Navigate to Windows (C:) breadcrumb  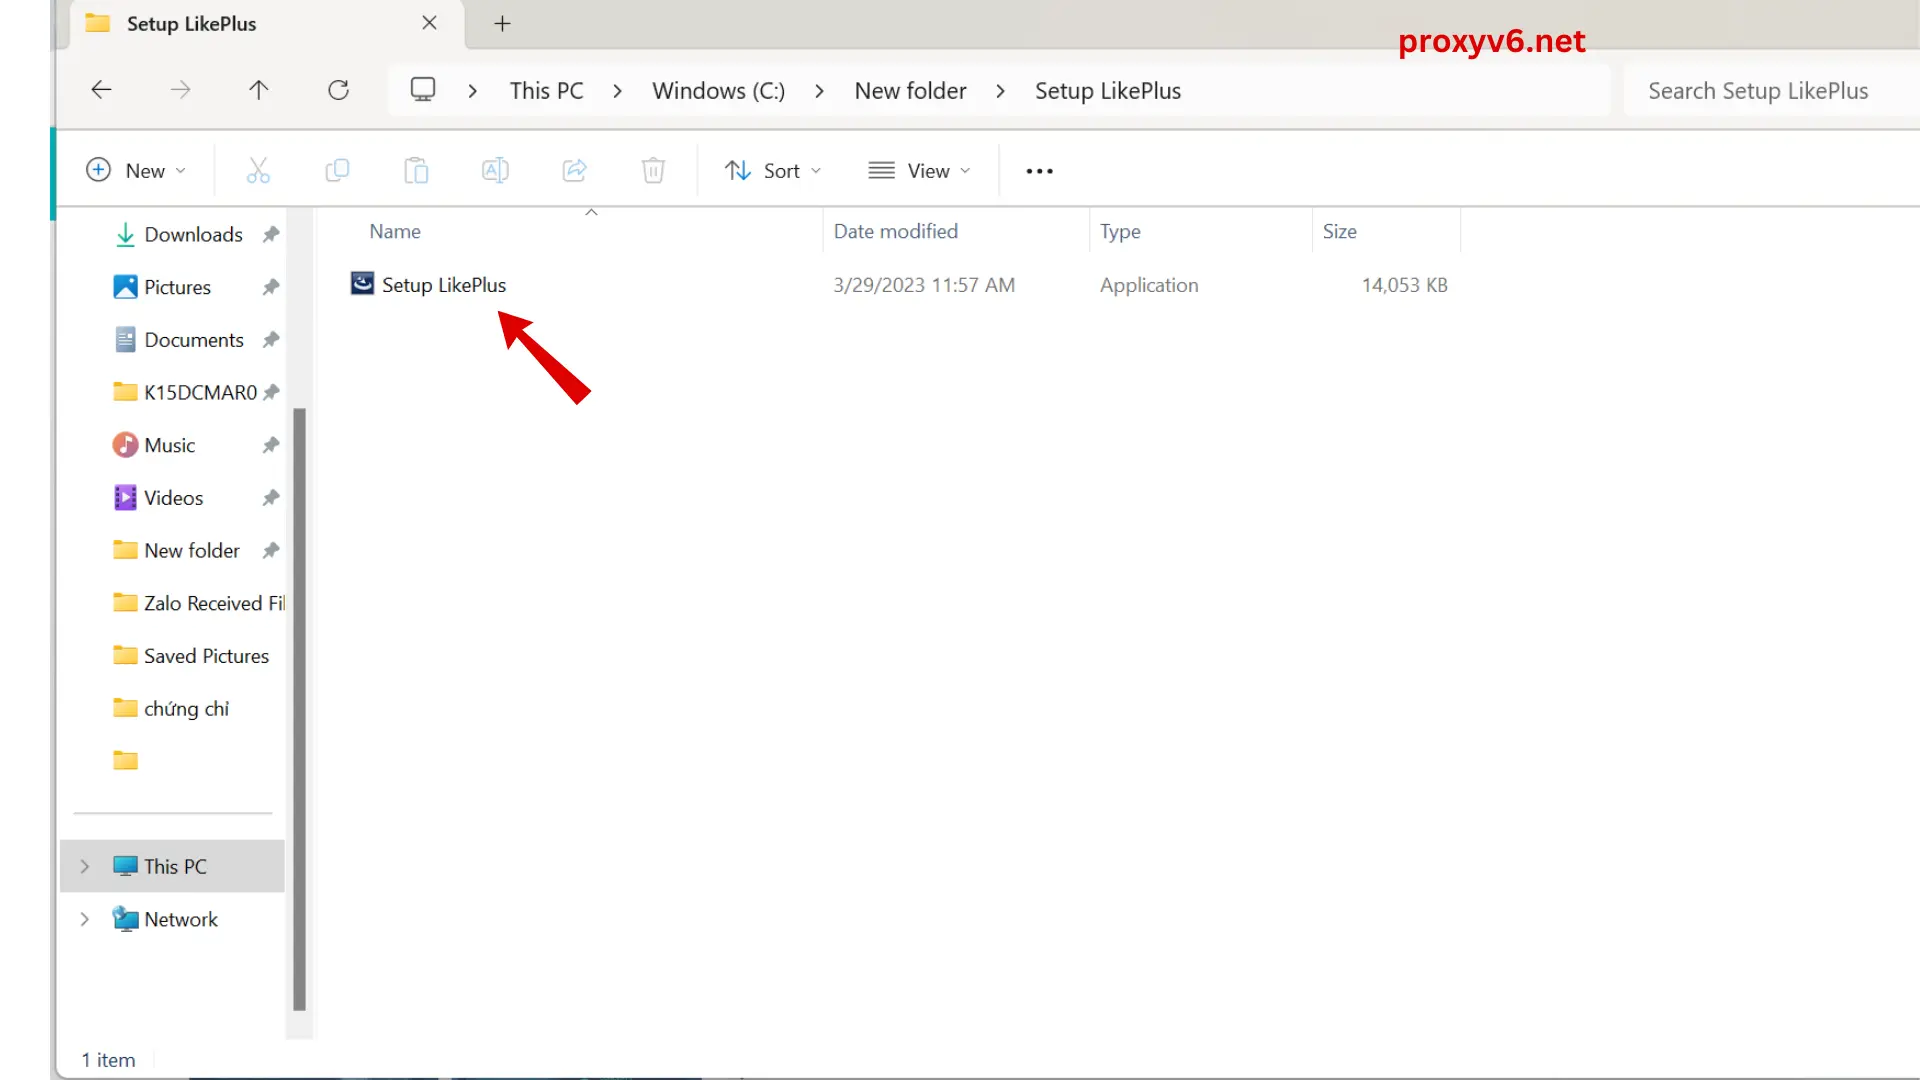(718, 91)
